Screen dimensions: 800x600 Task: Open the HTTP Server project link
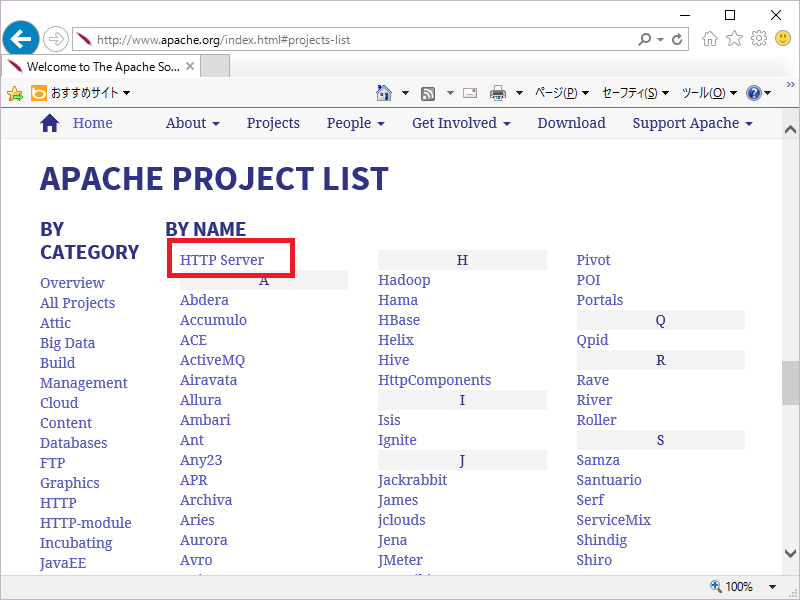(222, 260)
